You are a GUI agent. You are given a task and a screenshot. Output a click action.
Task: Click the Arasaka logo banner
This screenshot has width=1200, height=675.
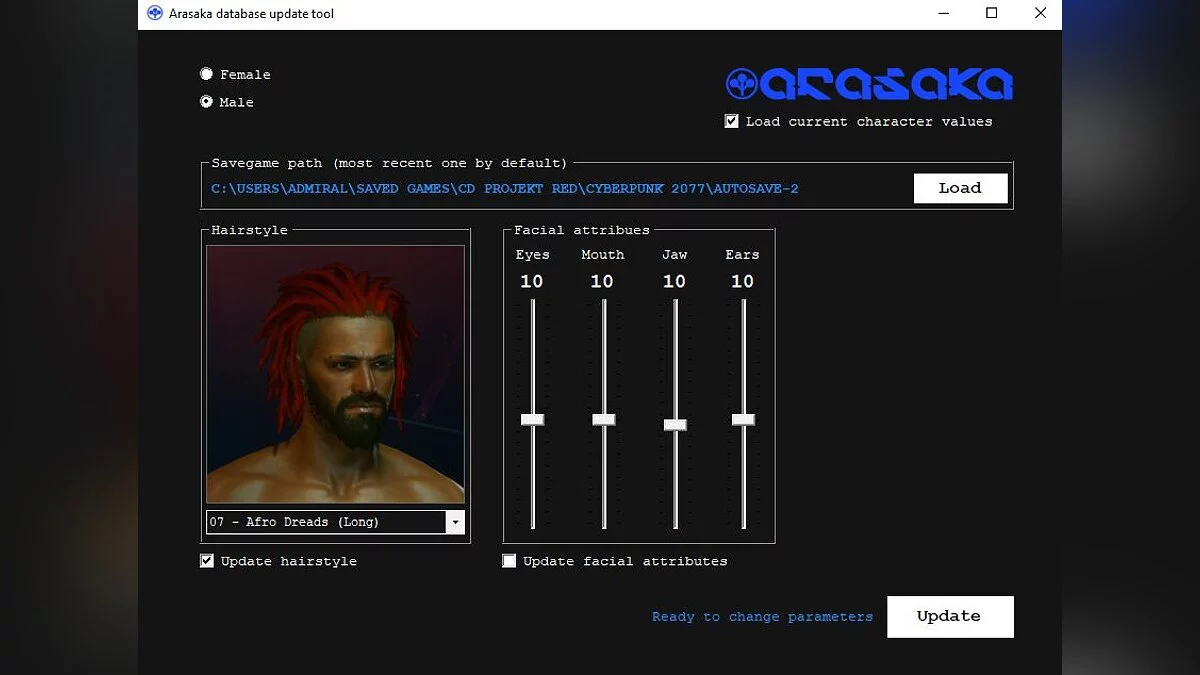point(869,85)
